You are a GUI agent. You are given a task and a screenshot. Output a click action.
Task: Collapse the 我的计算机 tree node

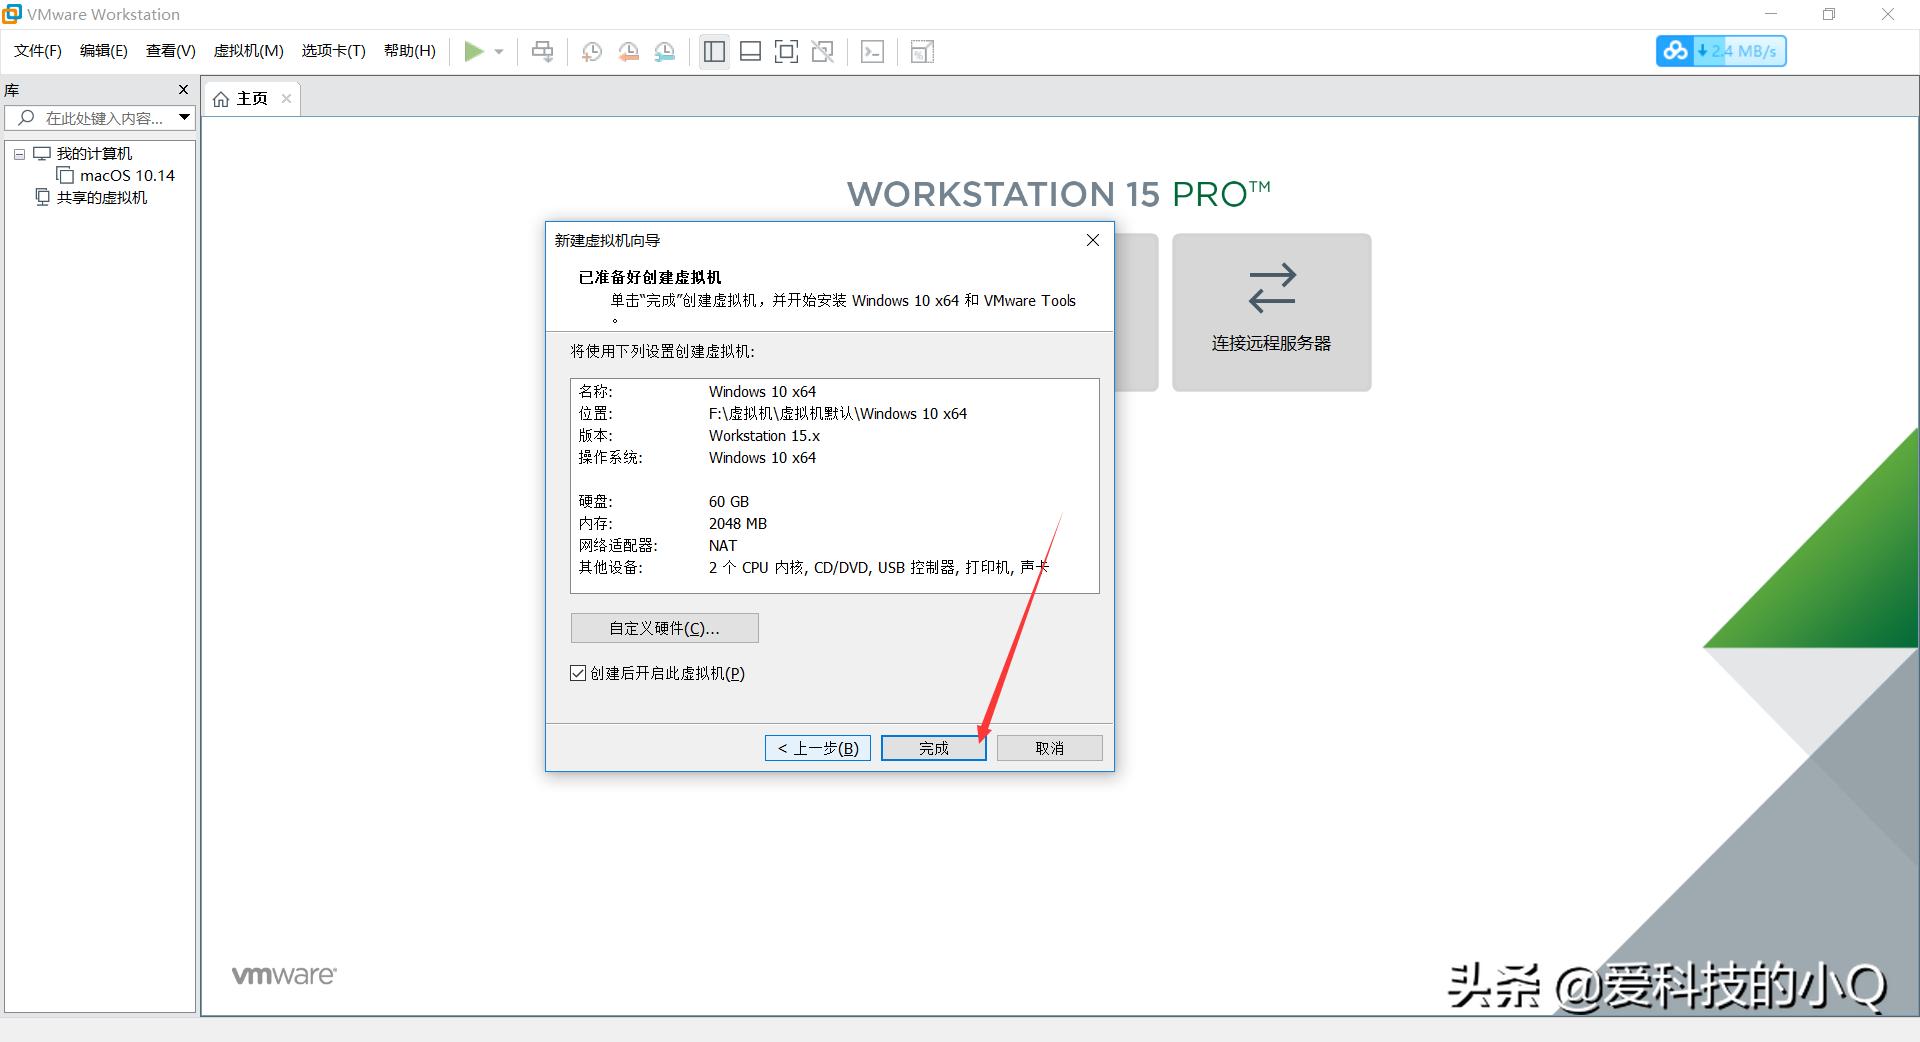pos(18,153)
